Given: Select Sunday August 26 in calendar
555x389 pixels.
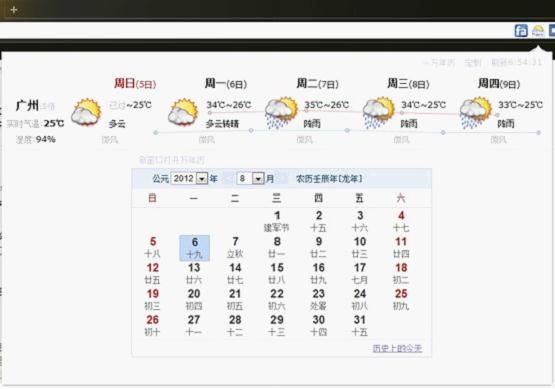Looking at the screenshot, I should click(x=153, y=326).
